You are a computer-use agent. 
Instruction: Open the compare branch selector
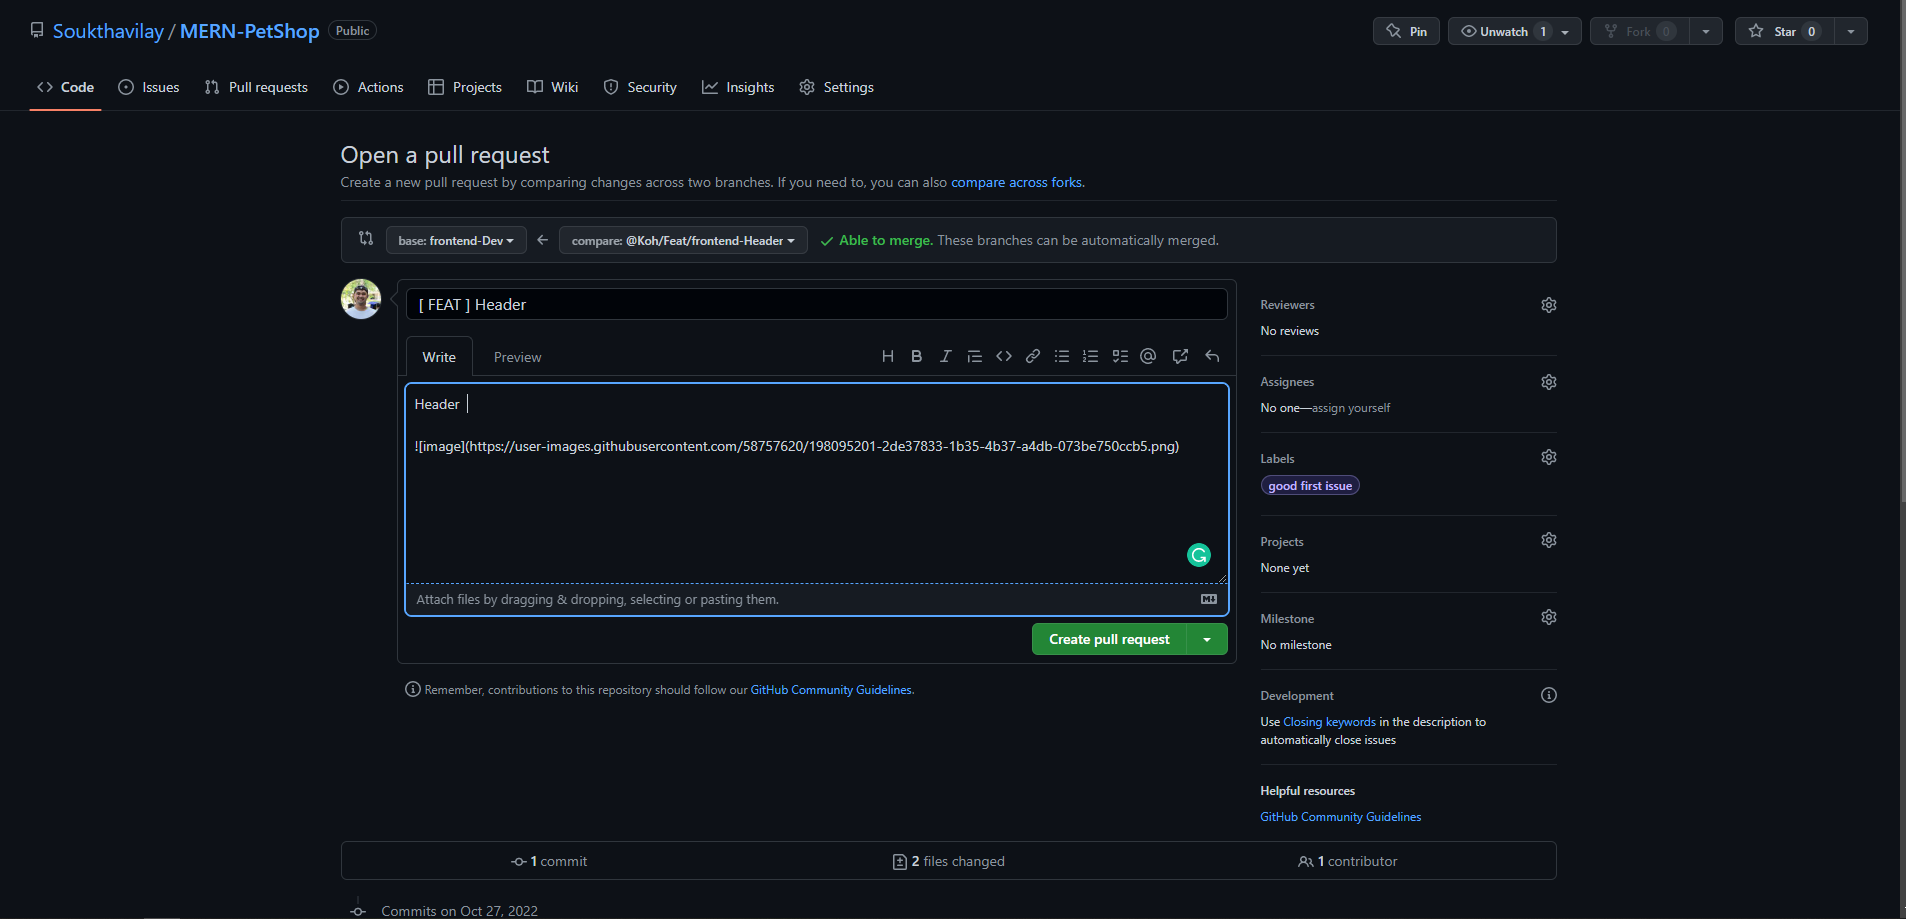coord(682,240)
